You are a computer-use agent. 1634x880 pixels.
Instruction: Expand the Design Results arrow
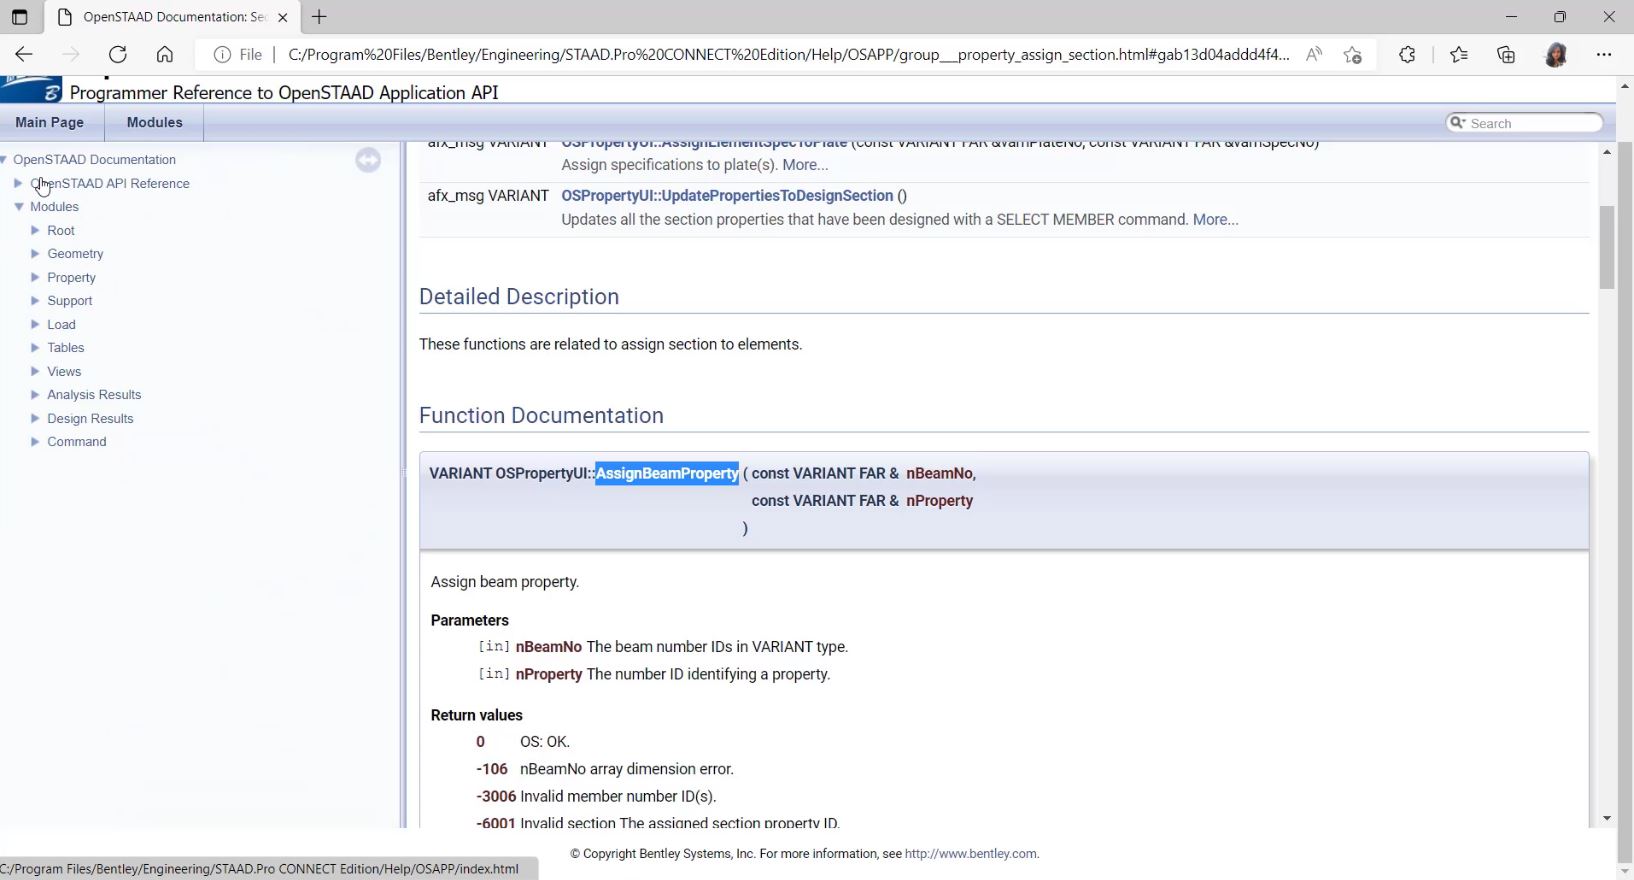pyautogui.click(x=35, y=418)
